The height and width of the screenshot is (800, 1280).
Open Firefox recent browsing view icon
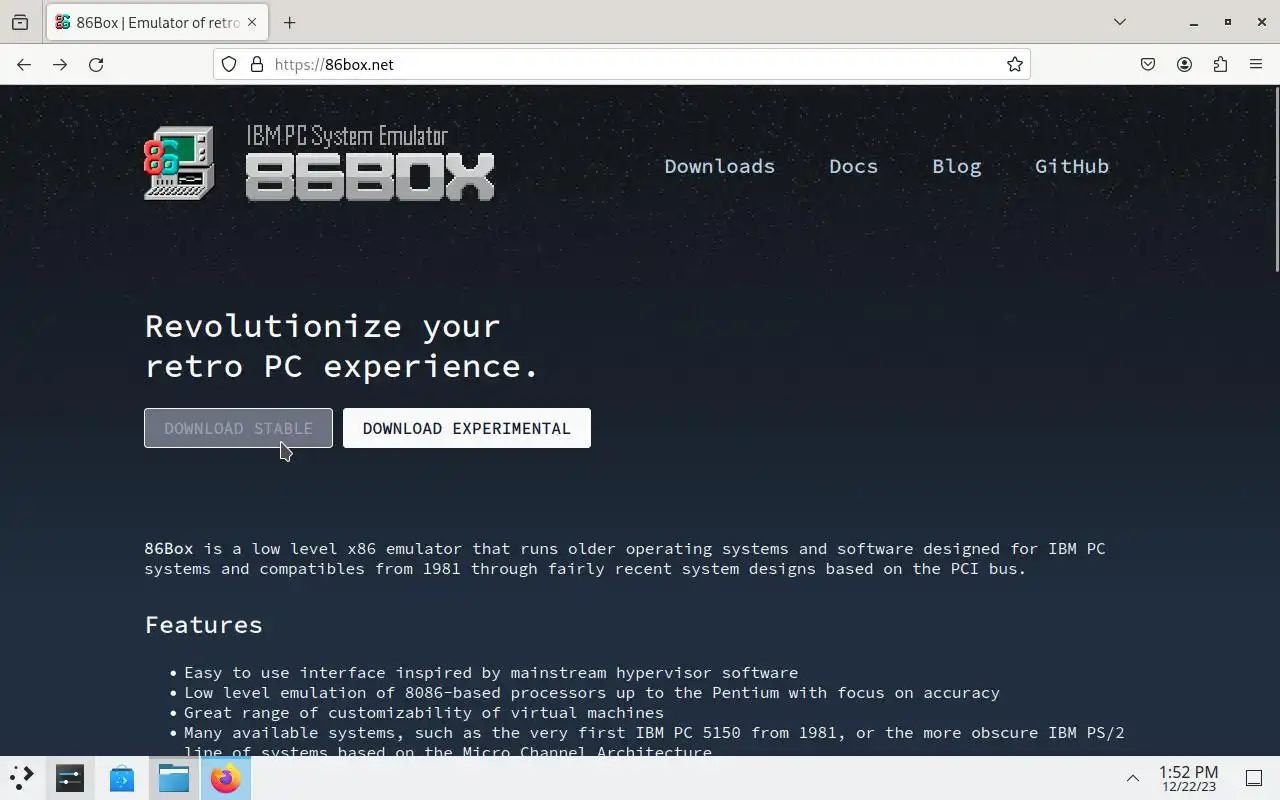click(20, 22)
